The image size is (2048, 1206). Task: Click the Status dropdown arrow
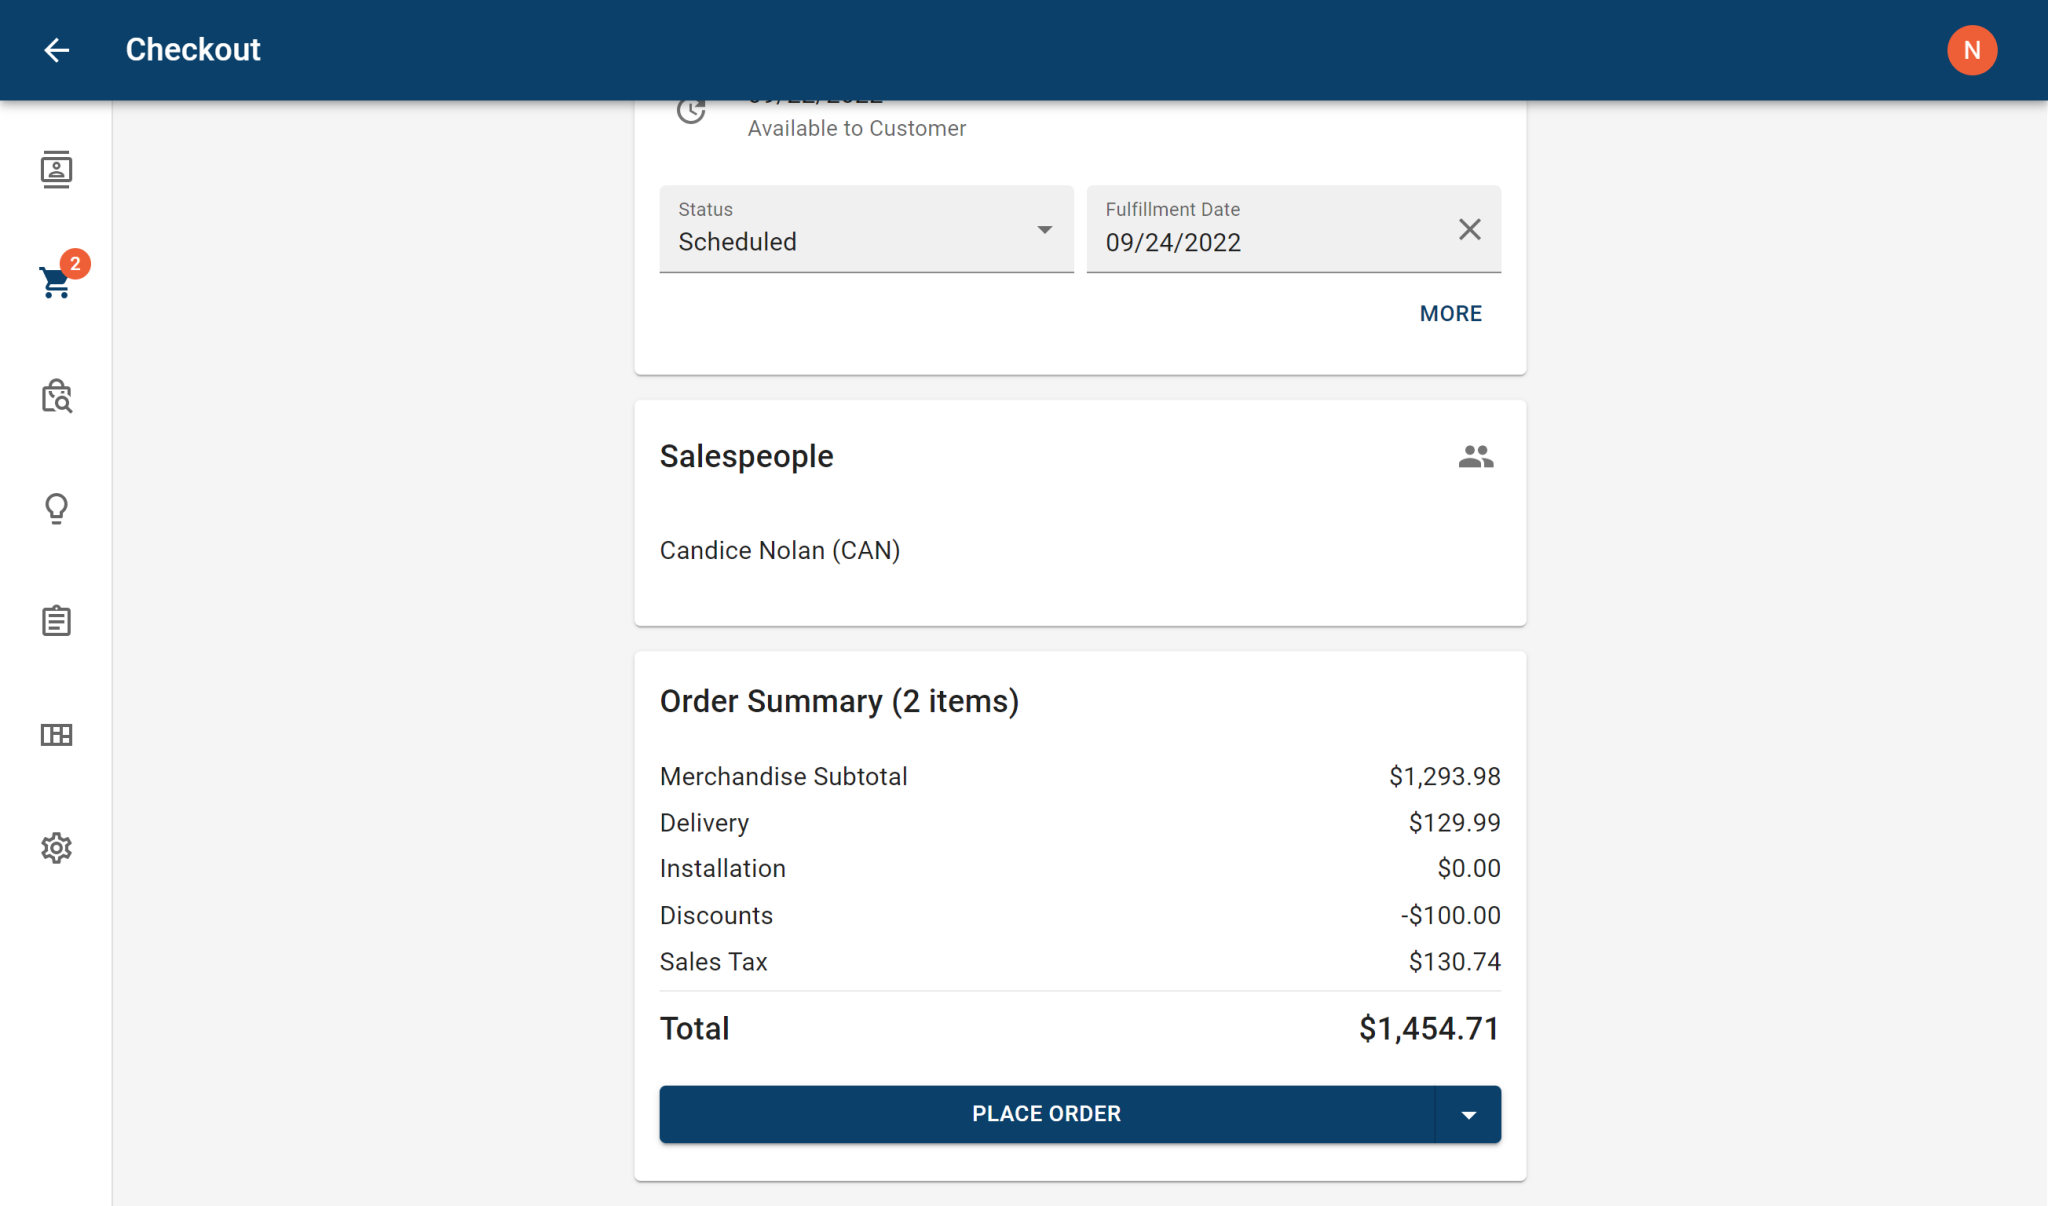tap(1044, 230)
